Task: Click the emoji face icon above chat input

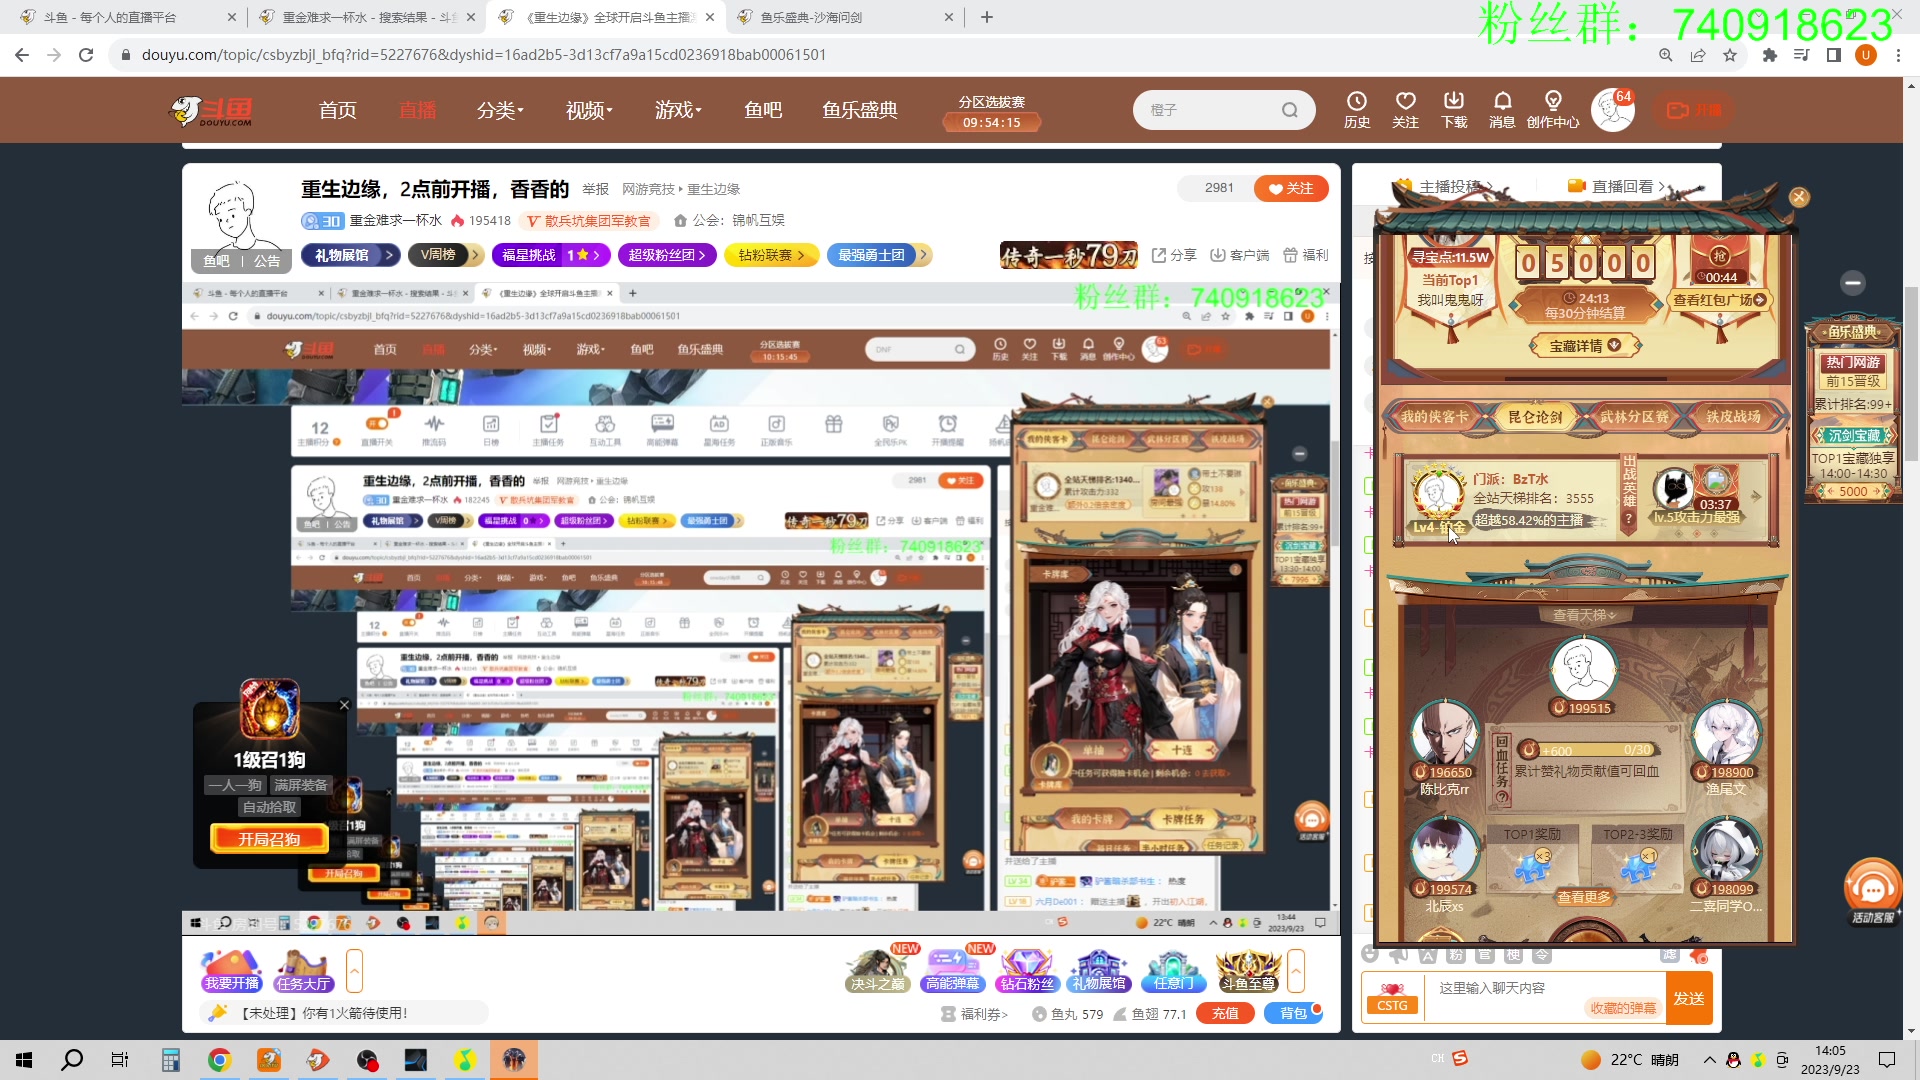Action: tap(1370, 954)
